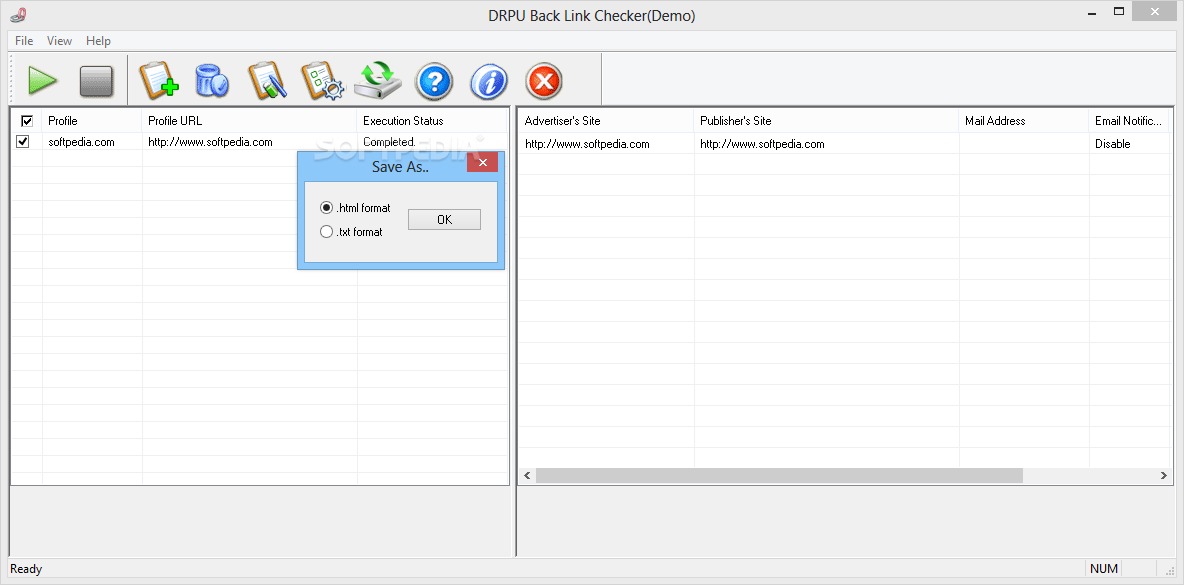Exit application using red X toolbar icon

click(x=544, y=82)
